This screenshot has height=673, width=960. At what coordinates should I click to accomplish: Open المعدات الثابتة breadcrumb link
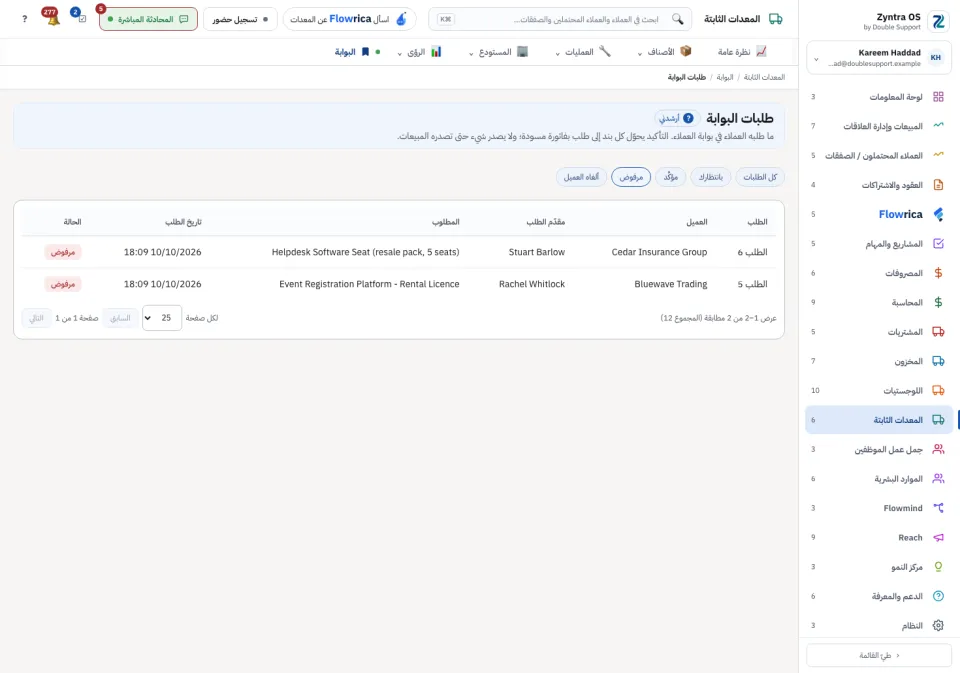764,77
